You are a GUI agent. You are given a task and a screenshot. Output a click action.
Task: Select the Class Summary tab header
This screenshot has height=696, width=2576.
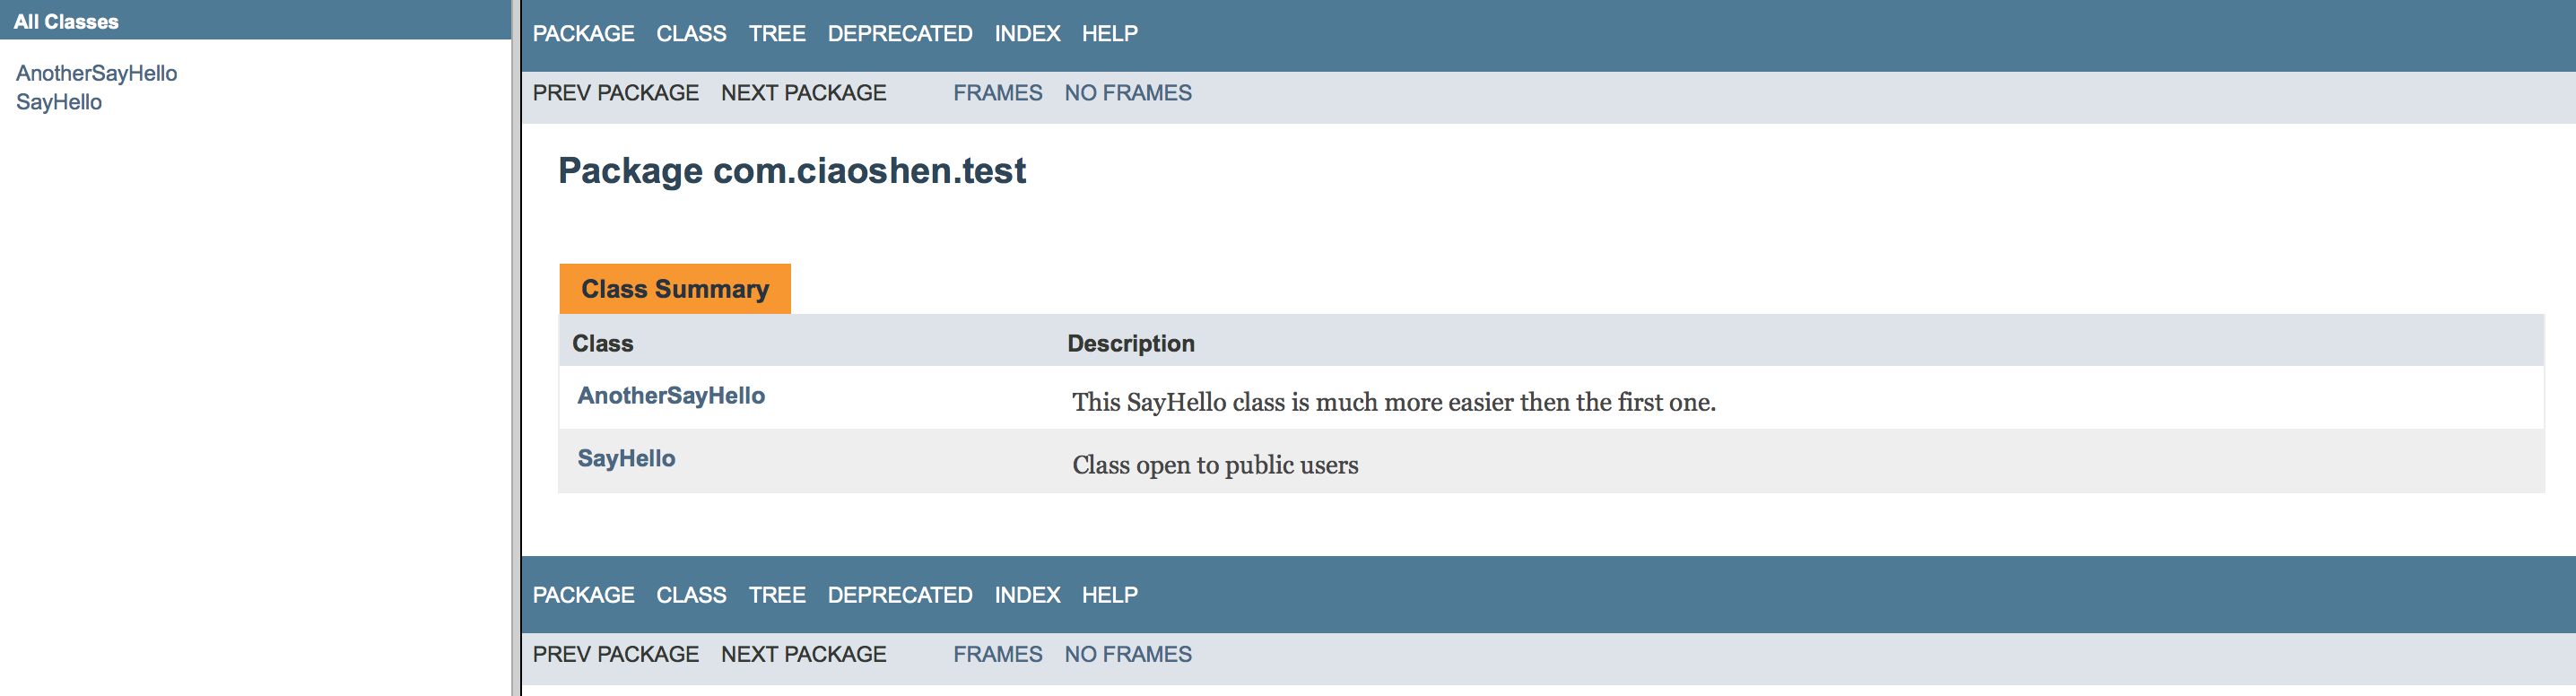coord(675,289)
